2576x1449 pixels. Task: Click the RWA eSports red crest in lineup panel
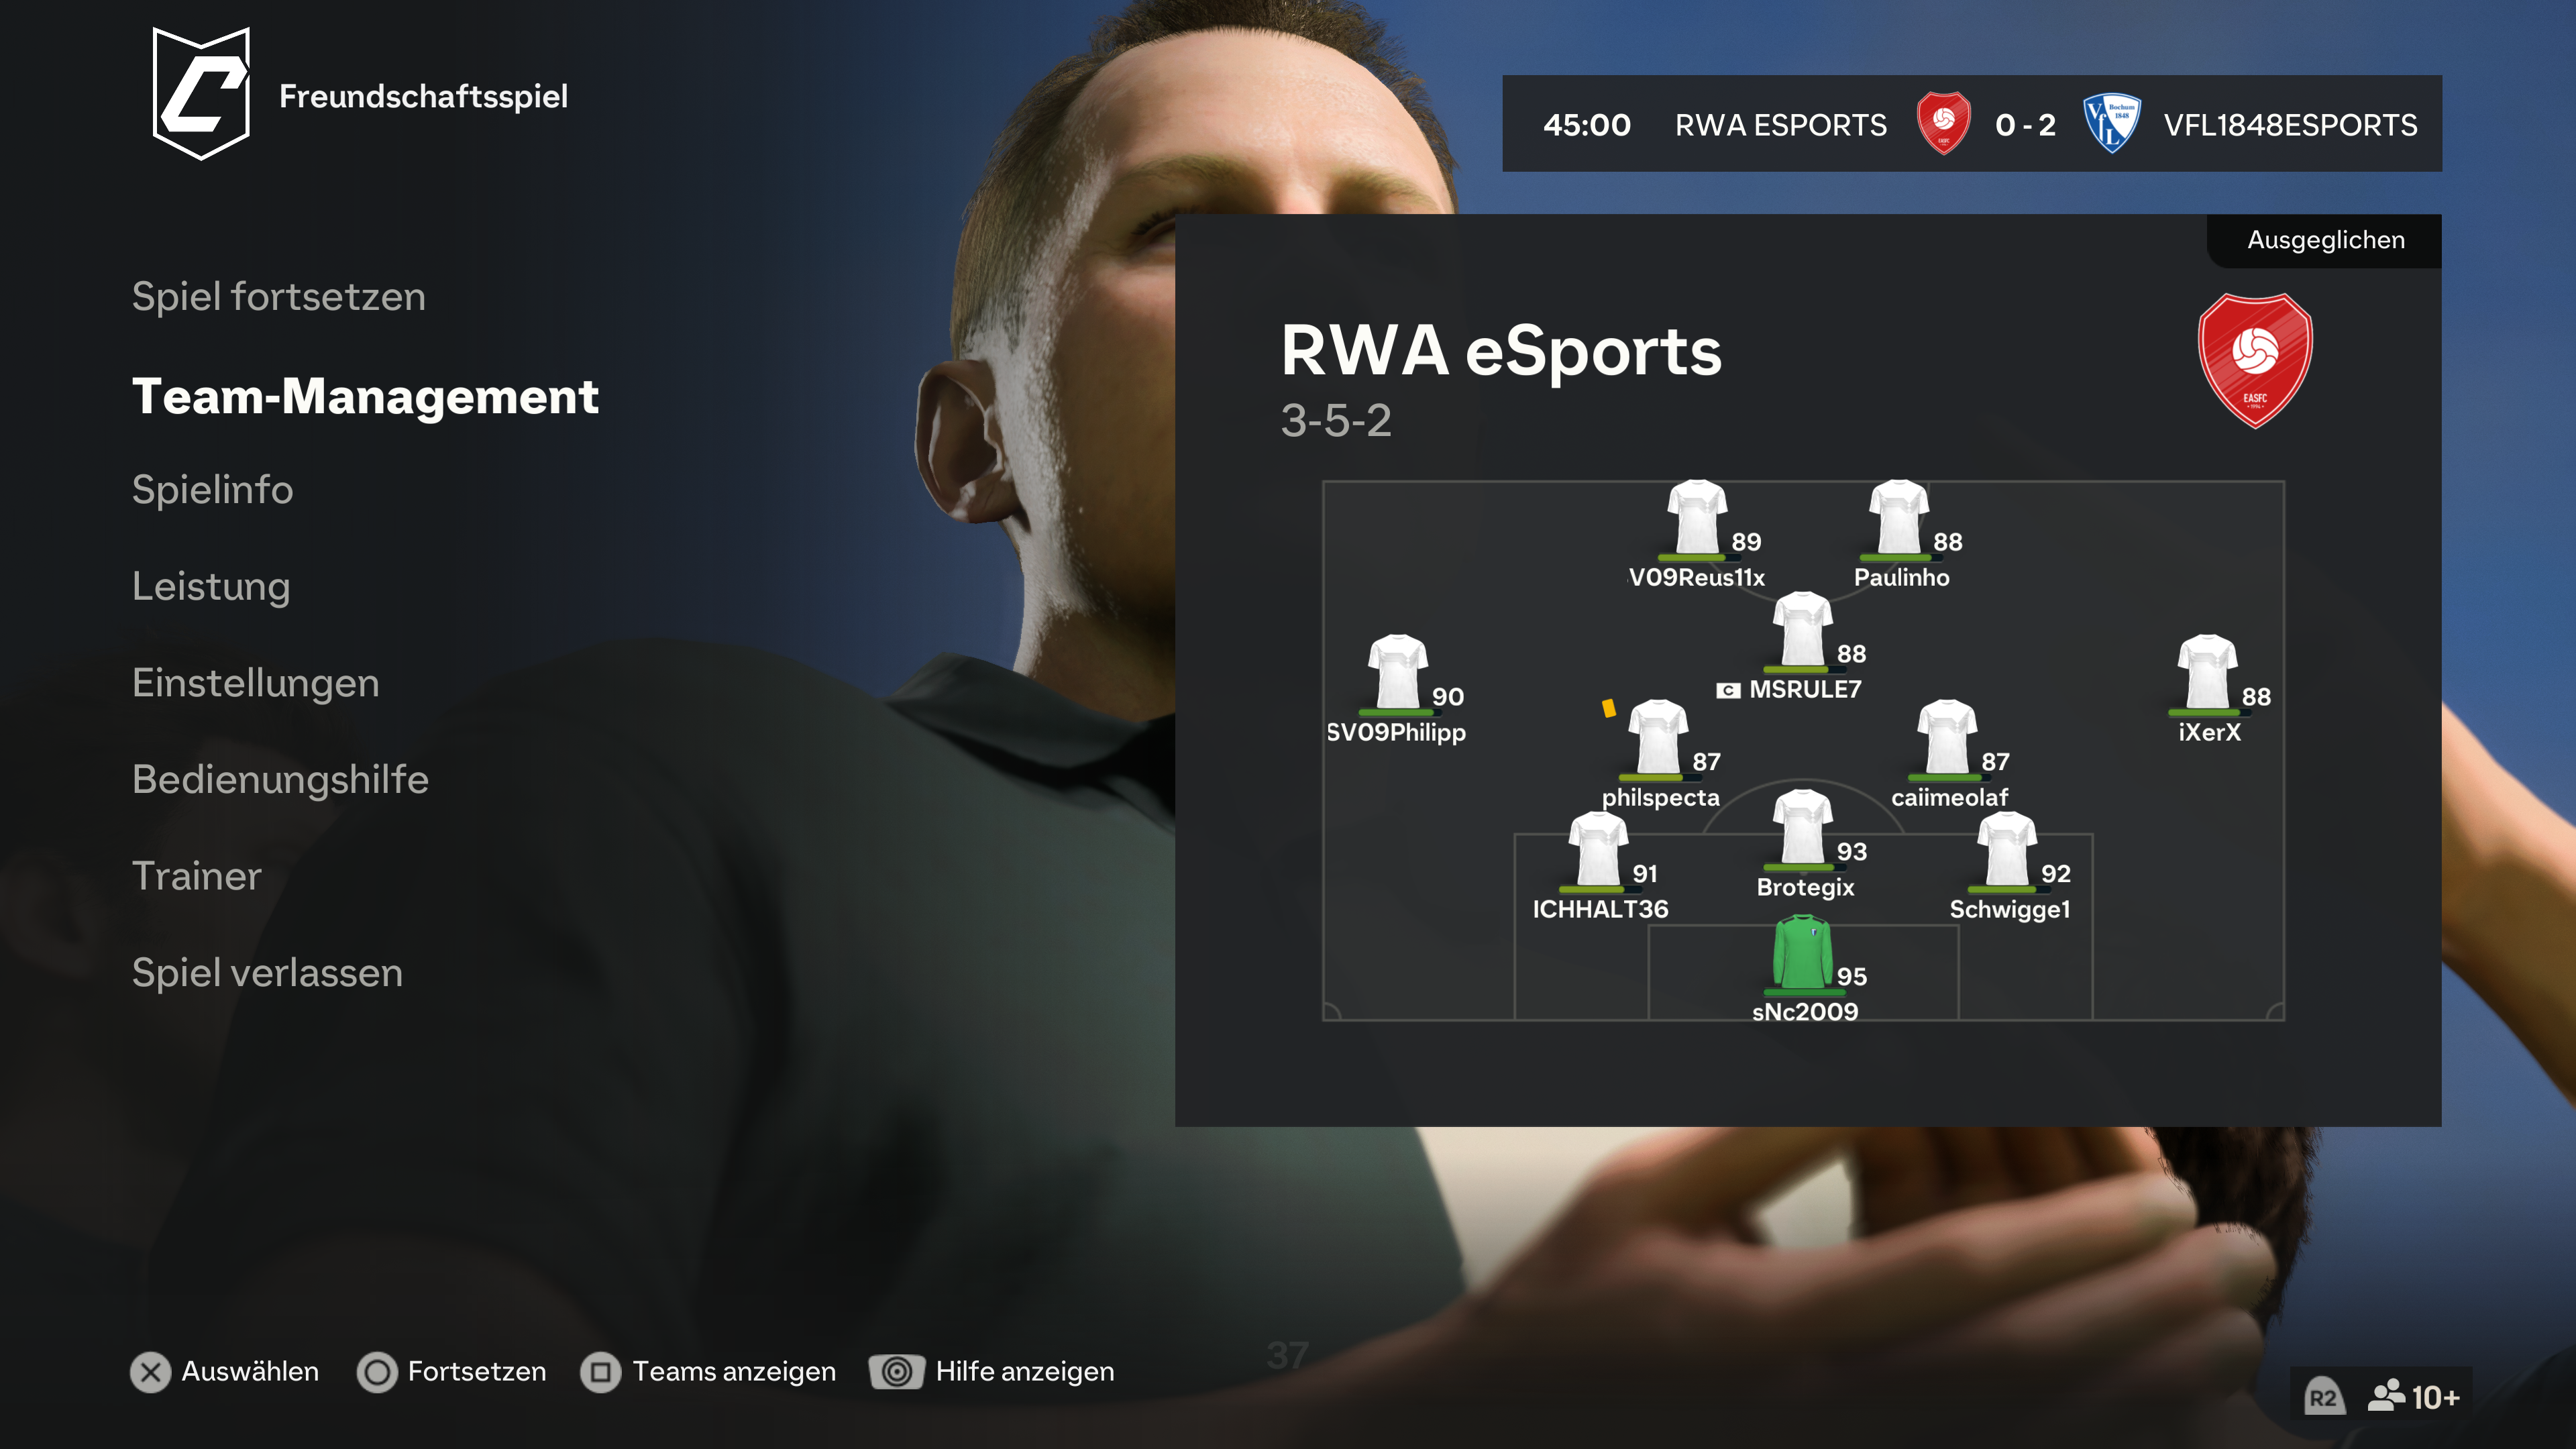(2255, 360)
